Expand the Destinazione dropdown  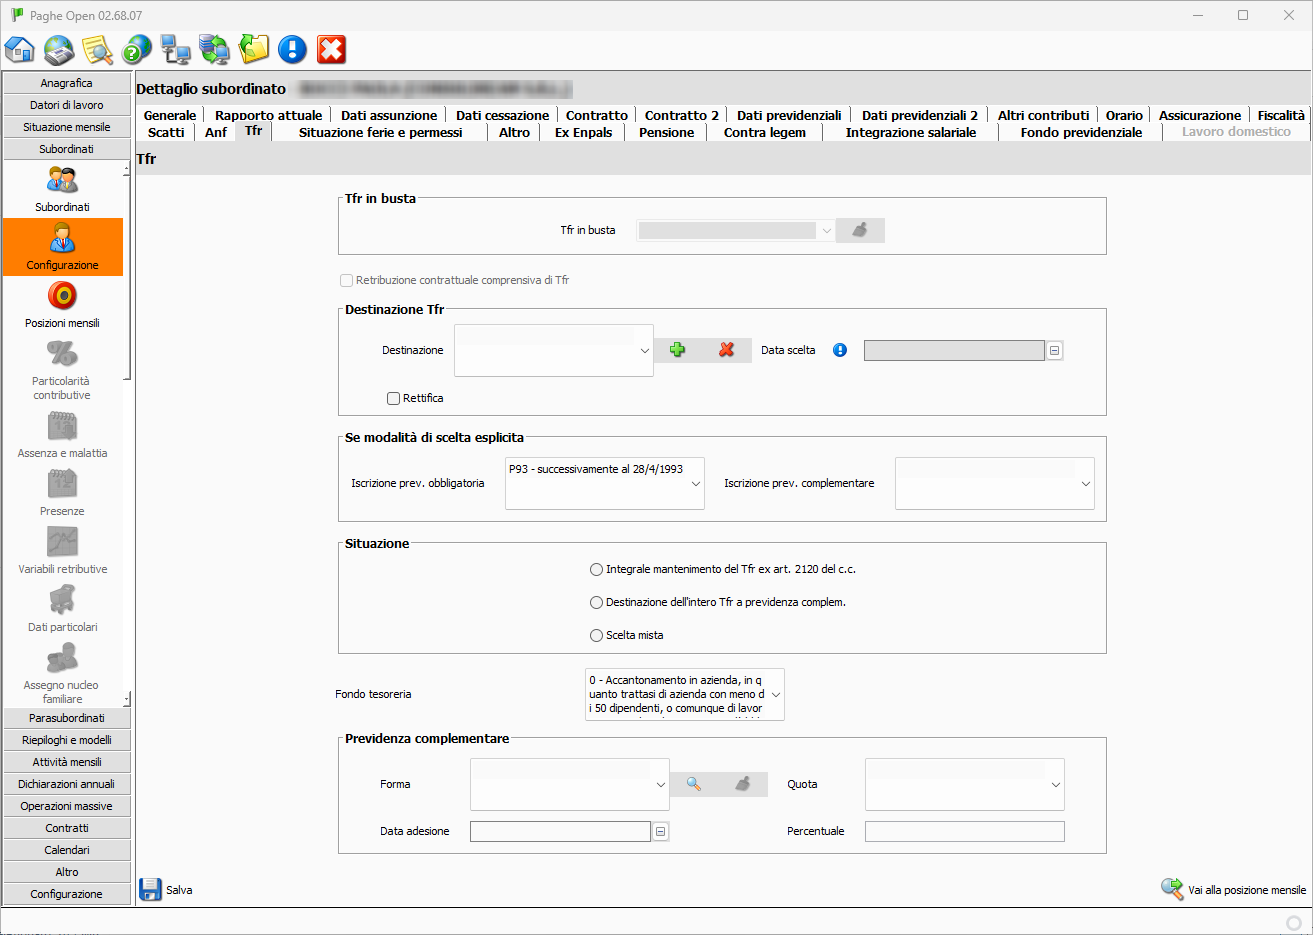(x=644, y=351)
